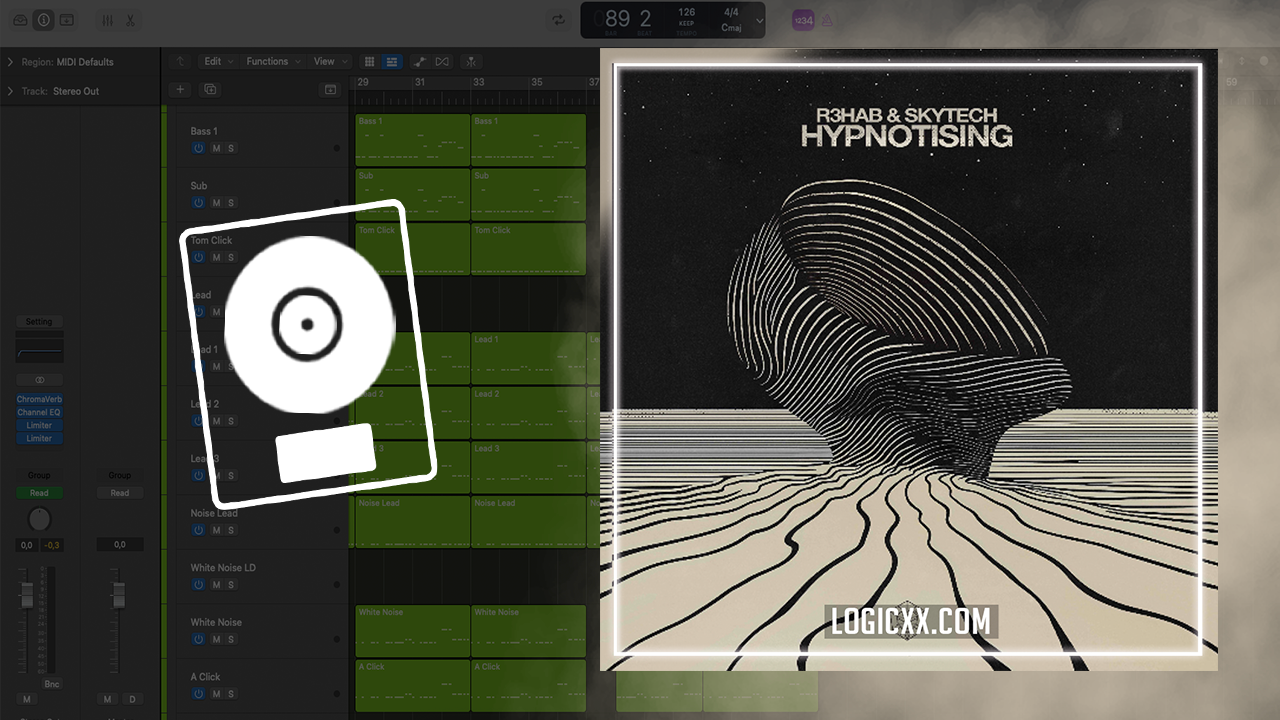Click the volume fader above D button

(118, 596)
